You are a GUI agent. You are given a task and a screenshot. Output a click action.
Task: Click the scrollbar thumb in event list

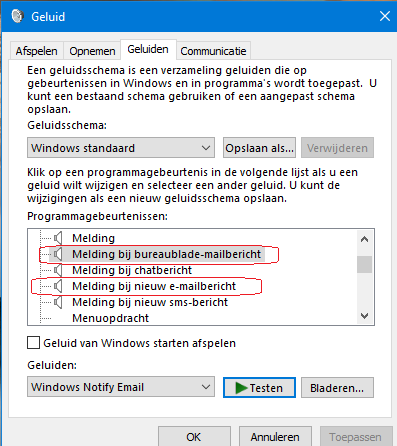point(365,265)
